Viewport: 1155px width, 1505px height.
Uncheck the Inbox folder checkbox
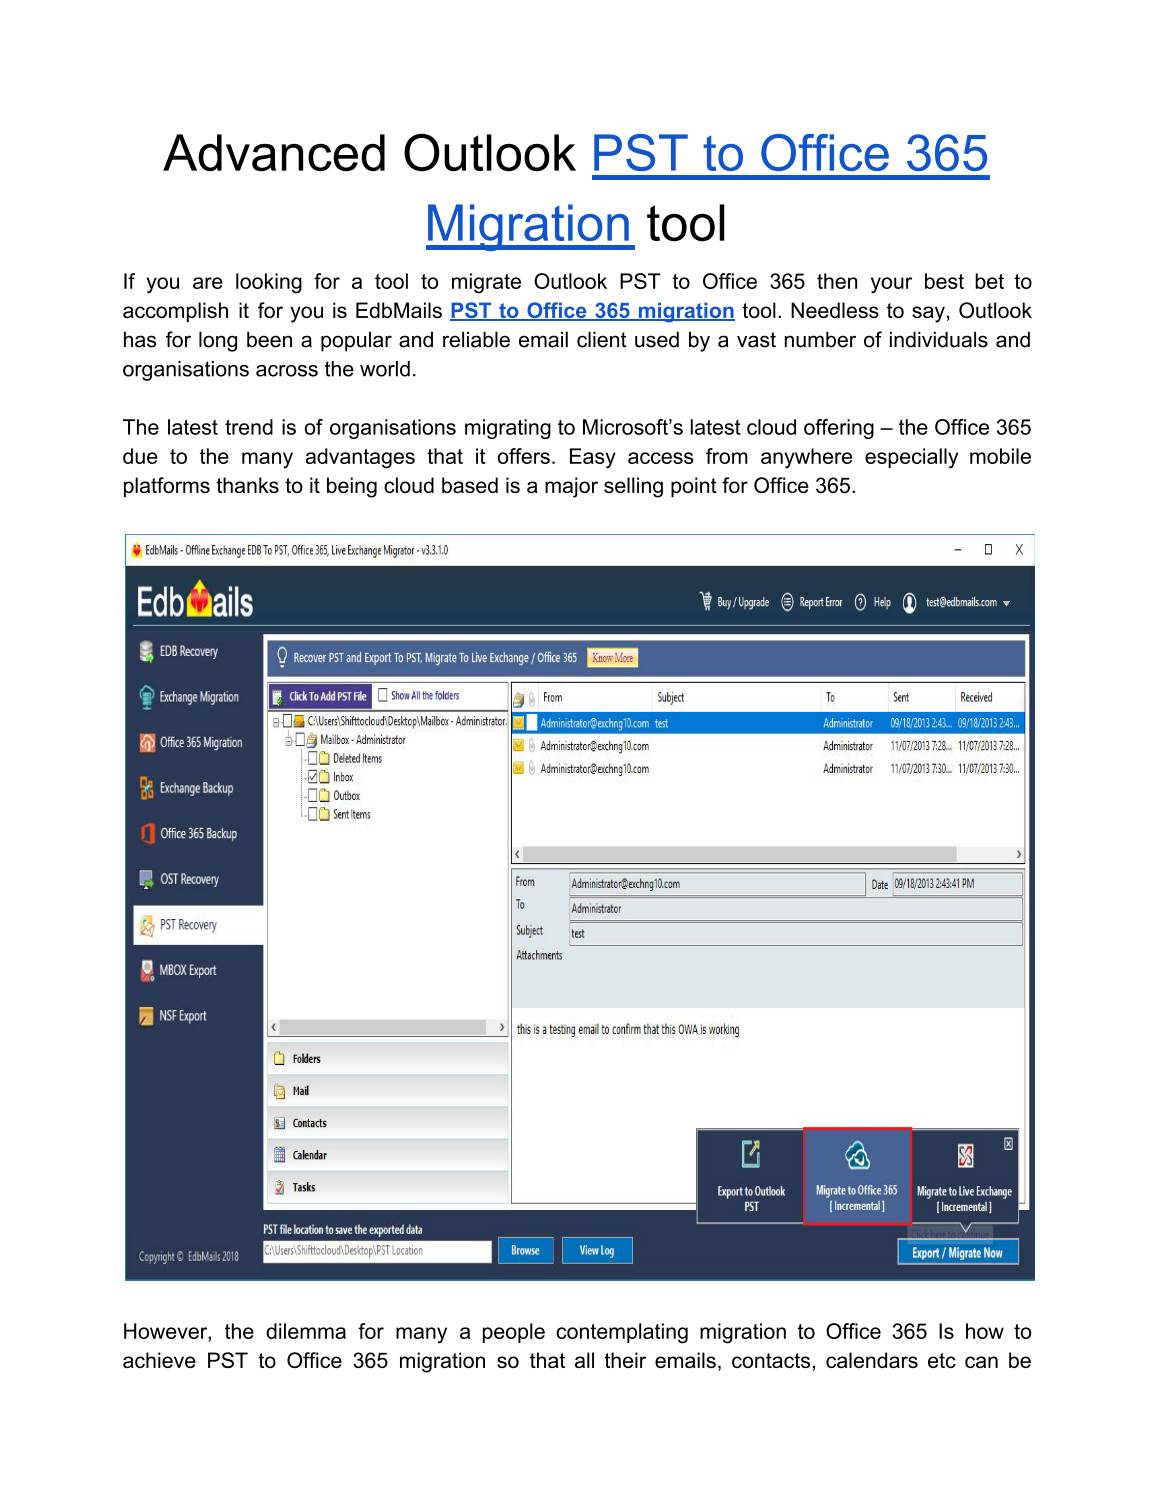click(312, 777)
